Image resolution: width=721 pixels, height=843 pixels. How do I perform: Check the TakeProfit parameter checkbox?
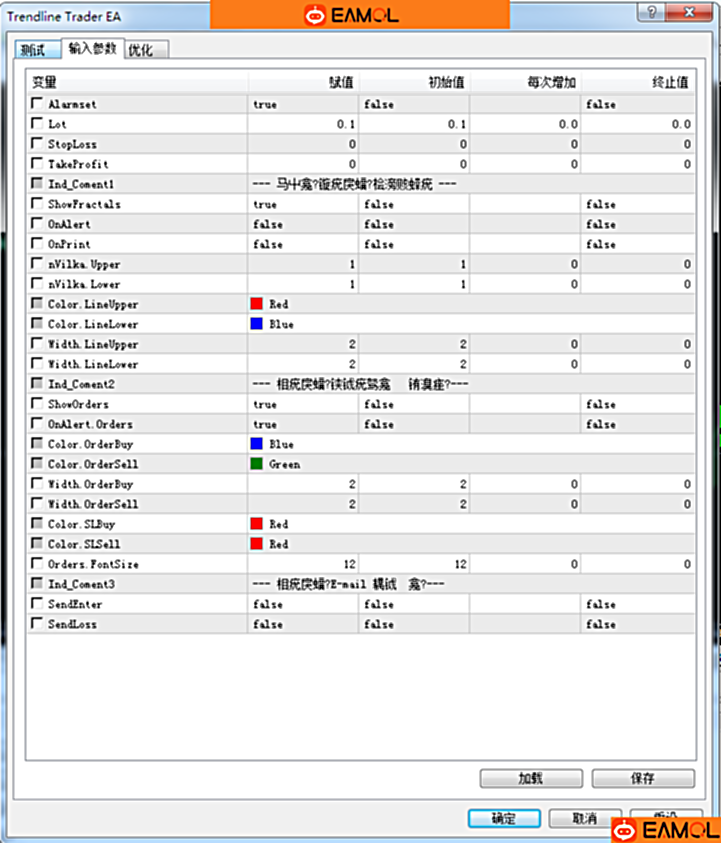click(37, 164)
